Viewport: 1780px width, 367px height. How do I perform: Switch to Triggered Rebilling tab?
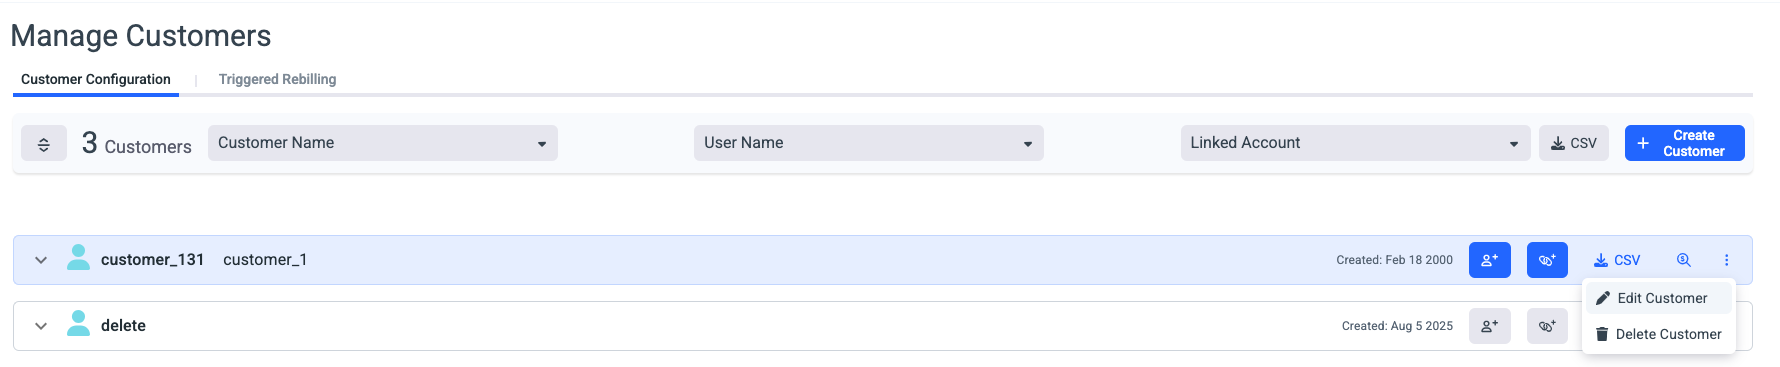(277, 79)
